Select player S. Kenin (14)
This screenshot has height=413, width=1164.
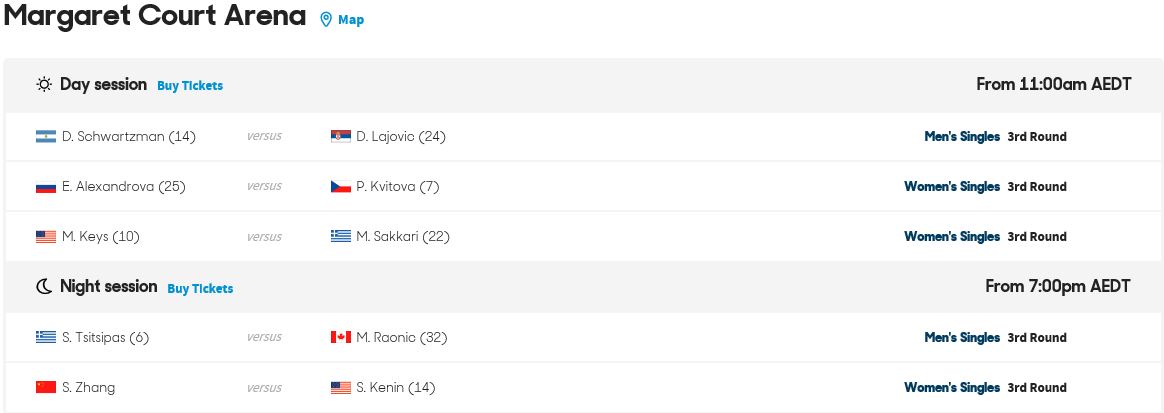(x=396, y=388)
